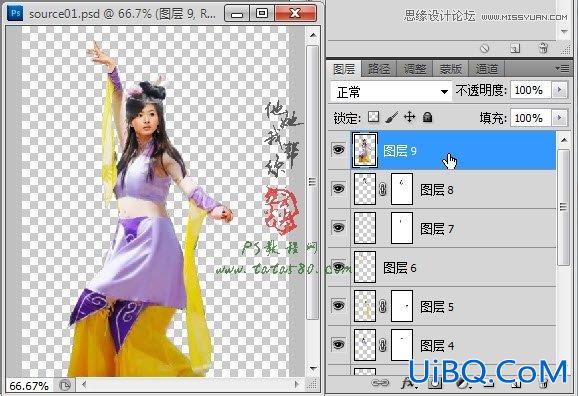Click document vertical scrollbar thumb
The image size is (578, 396).
pyautogui.click(x=313, y=182)
